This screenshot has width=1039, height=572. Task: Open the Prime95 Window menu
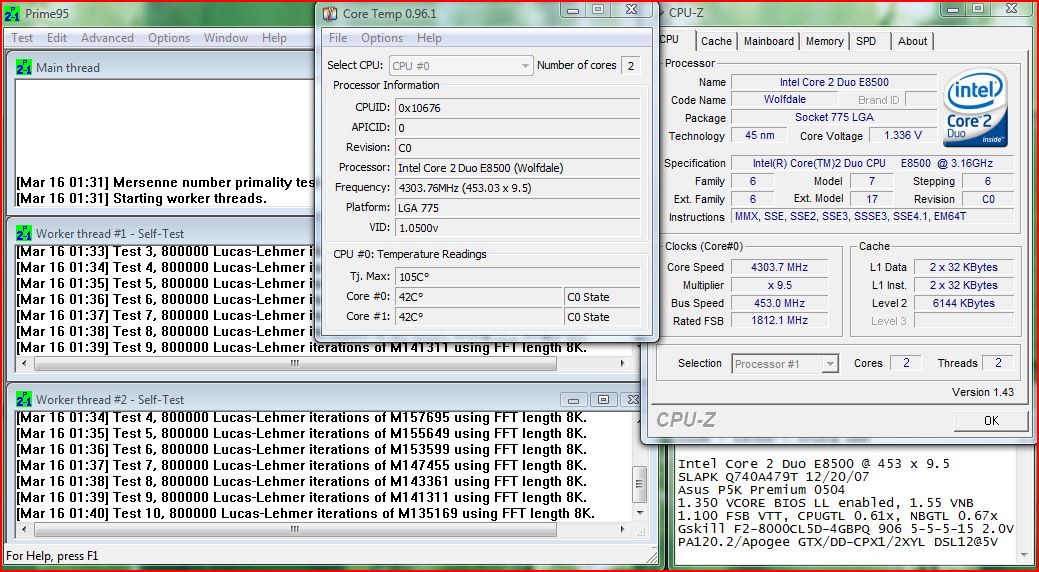[226, 38]
